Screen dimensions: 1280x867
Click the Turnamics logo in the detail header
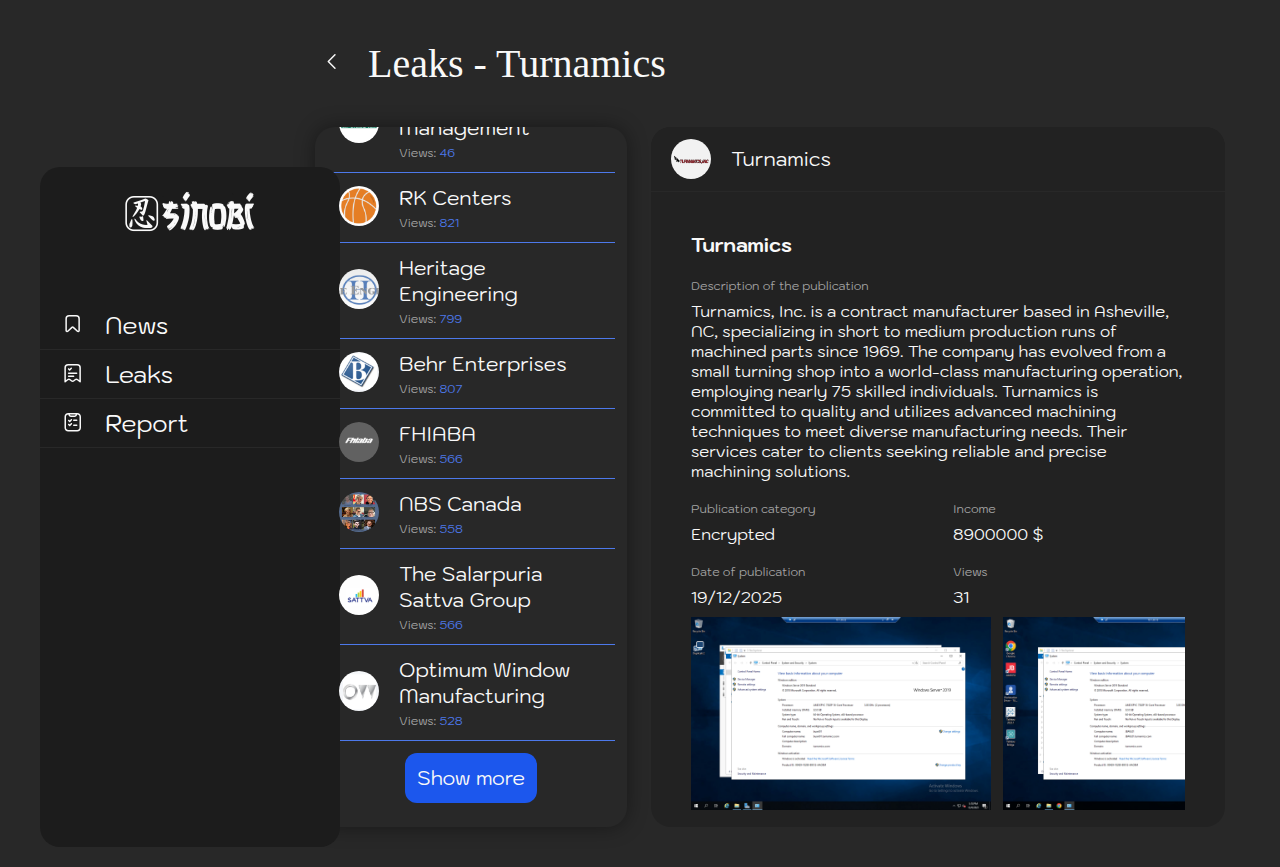(691, 159)
